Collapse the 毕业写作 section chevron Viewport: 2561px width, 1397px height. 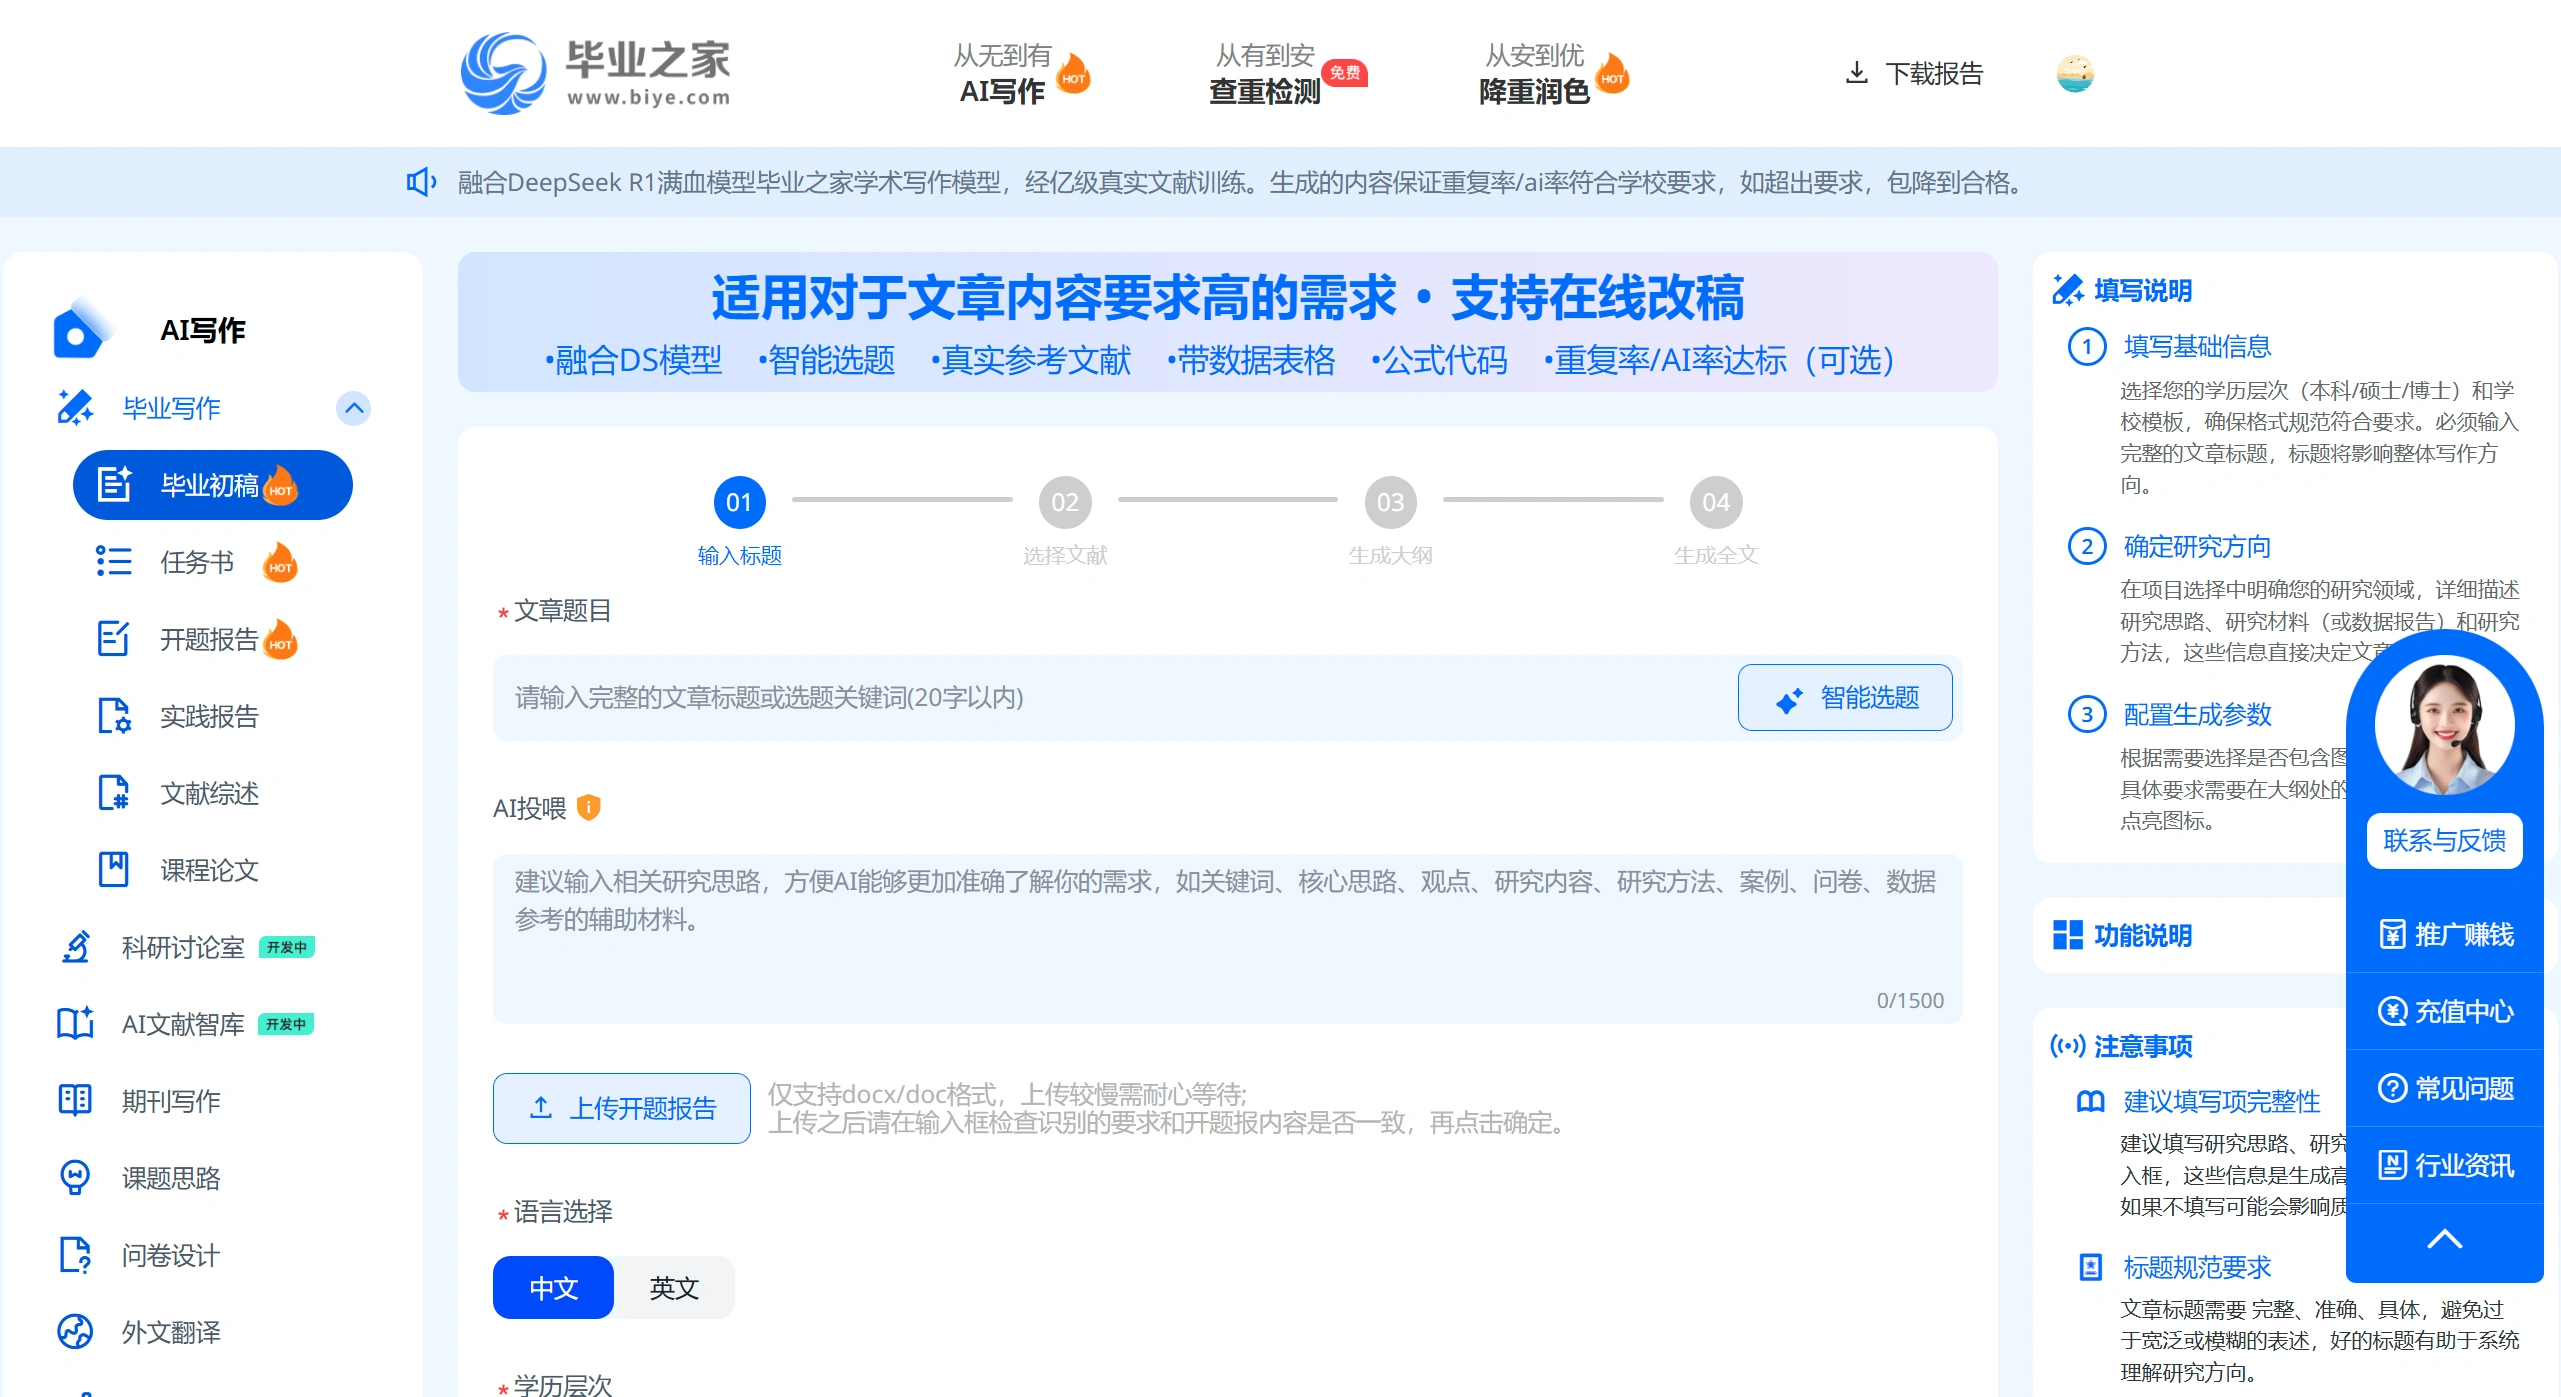click(352, 408)
